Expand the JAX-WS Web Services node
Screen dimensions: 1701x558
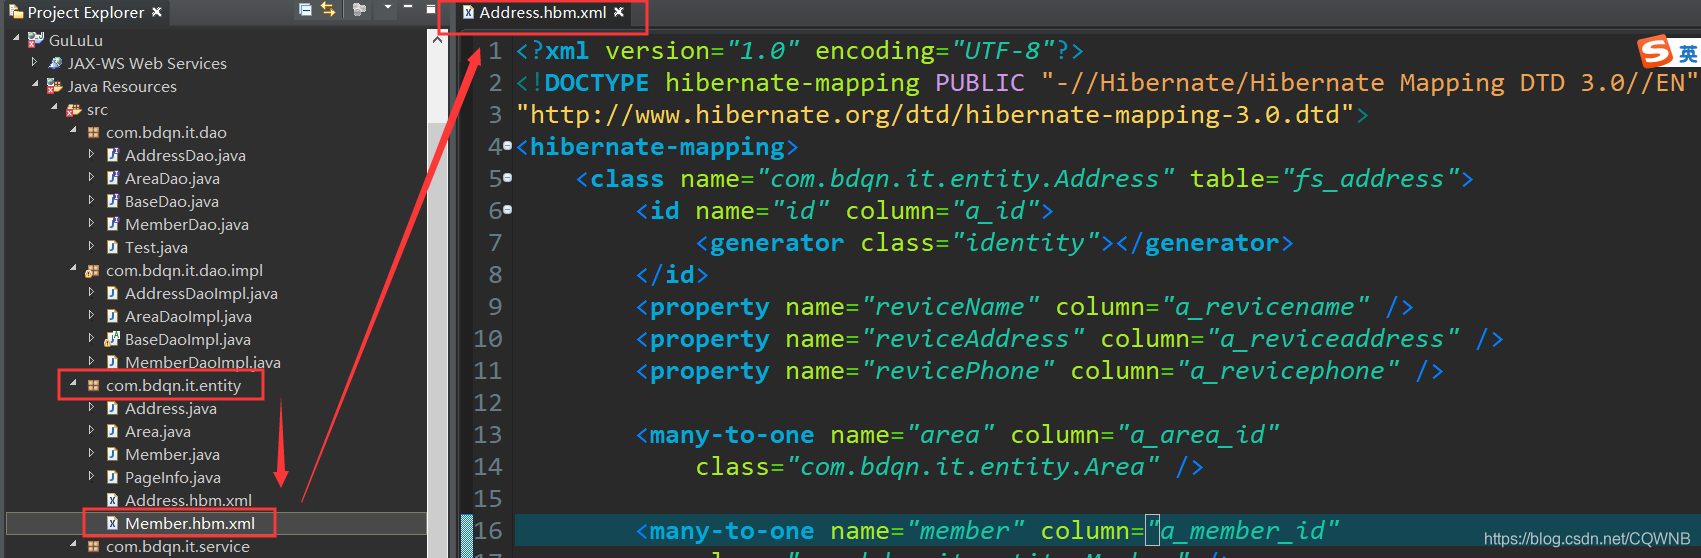point(35,62)
